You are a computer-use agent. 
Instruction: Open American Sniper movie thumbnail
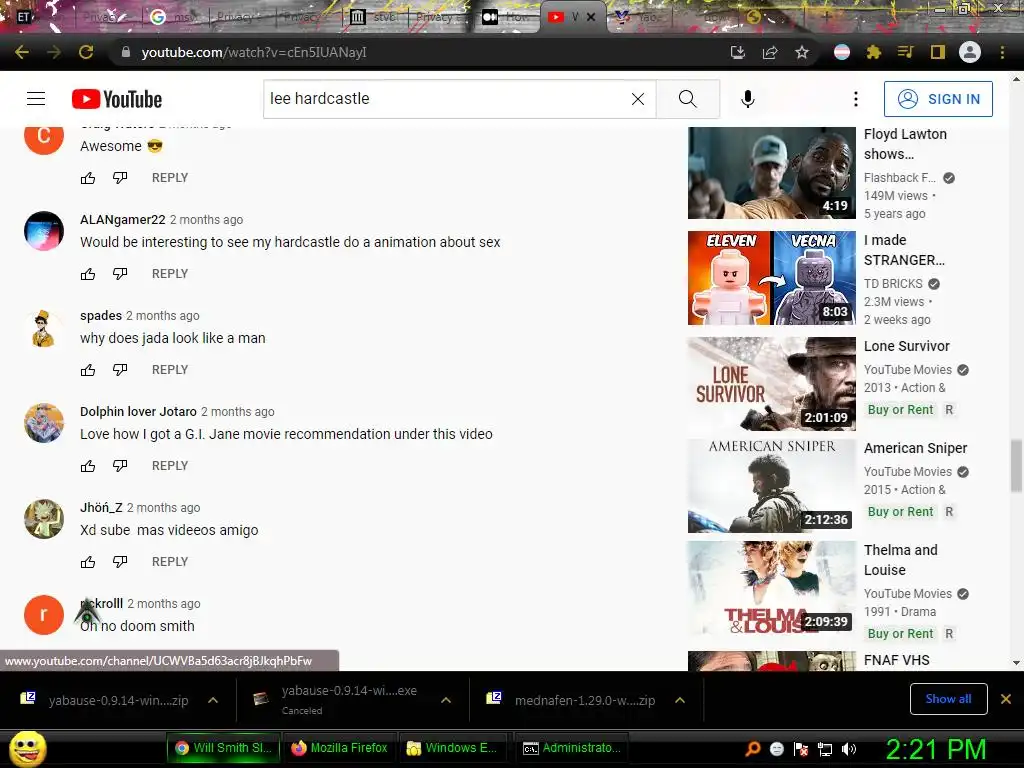pos(771,486)
